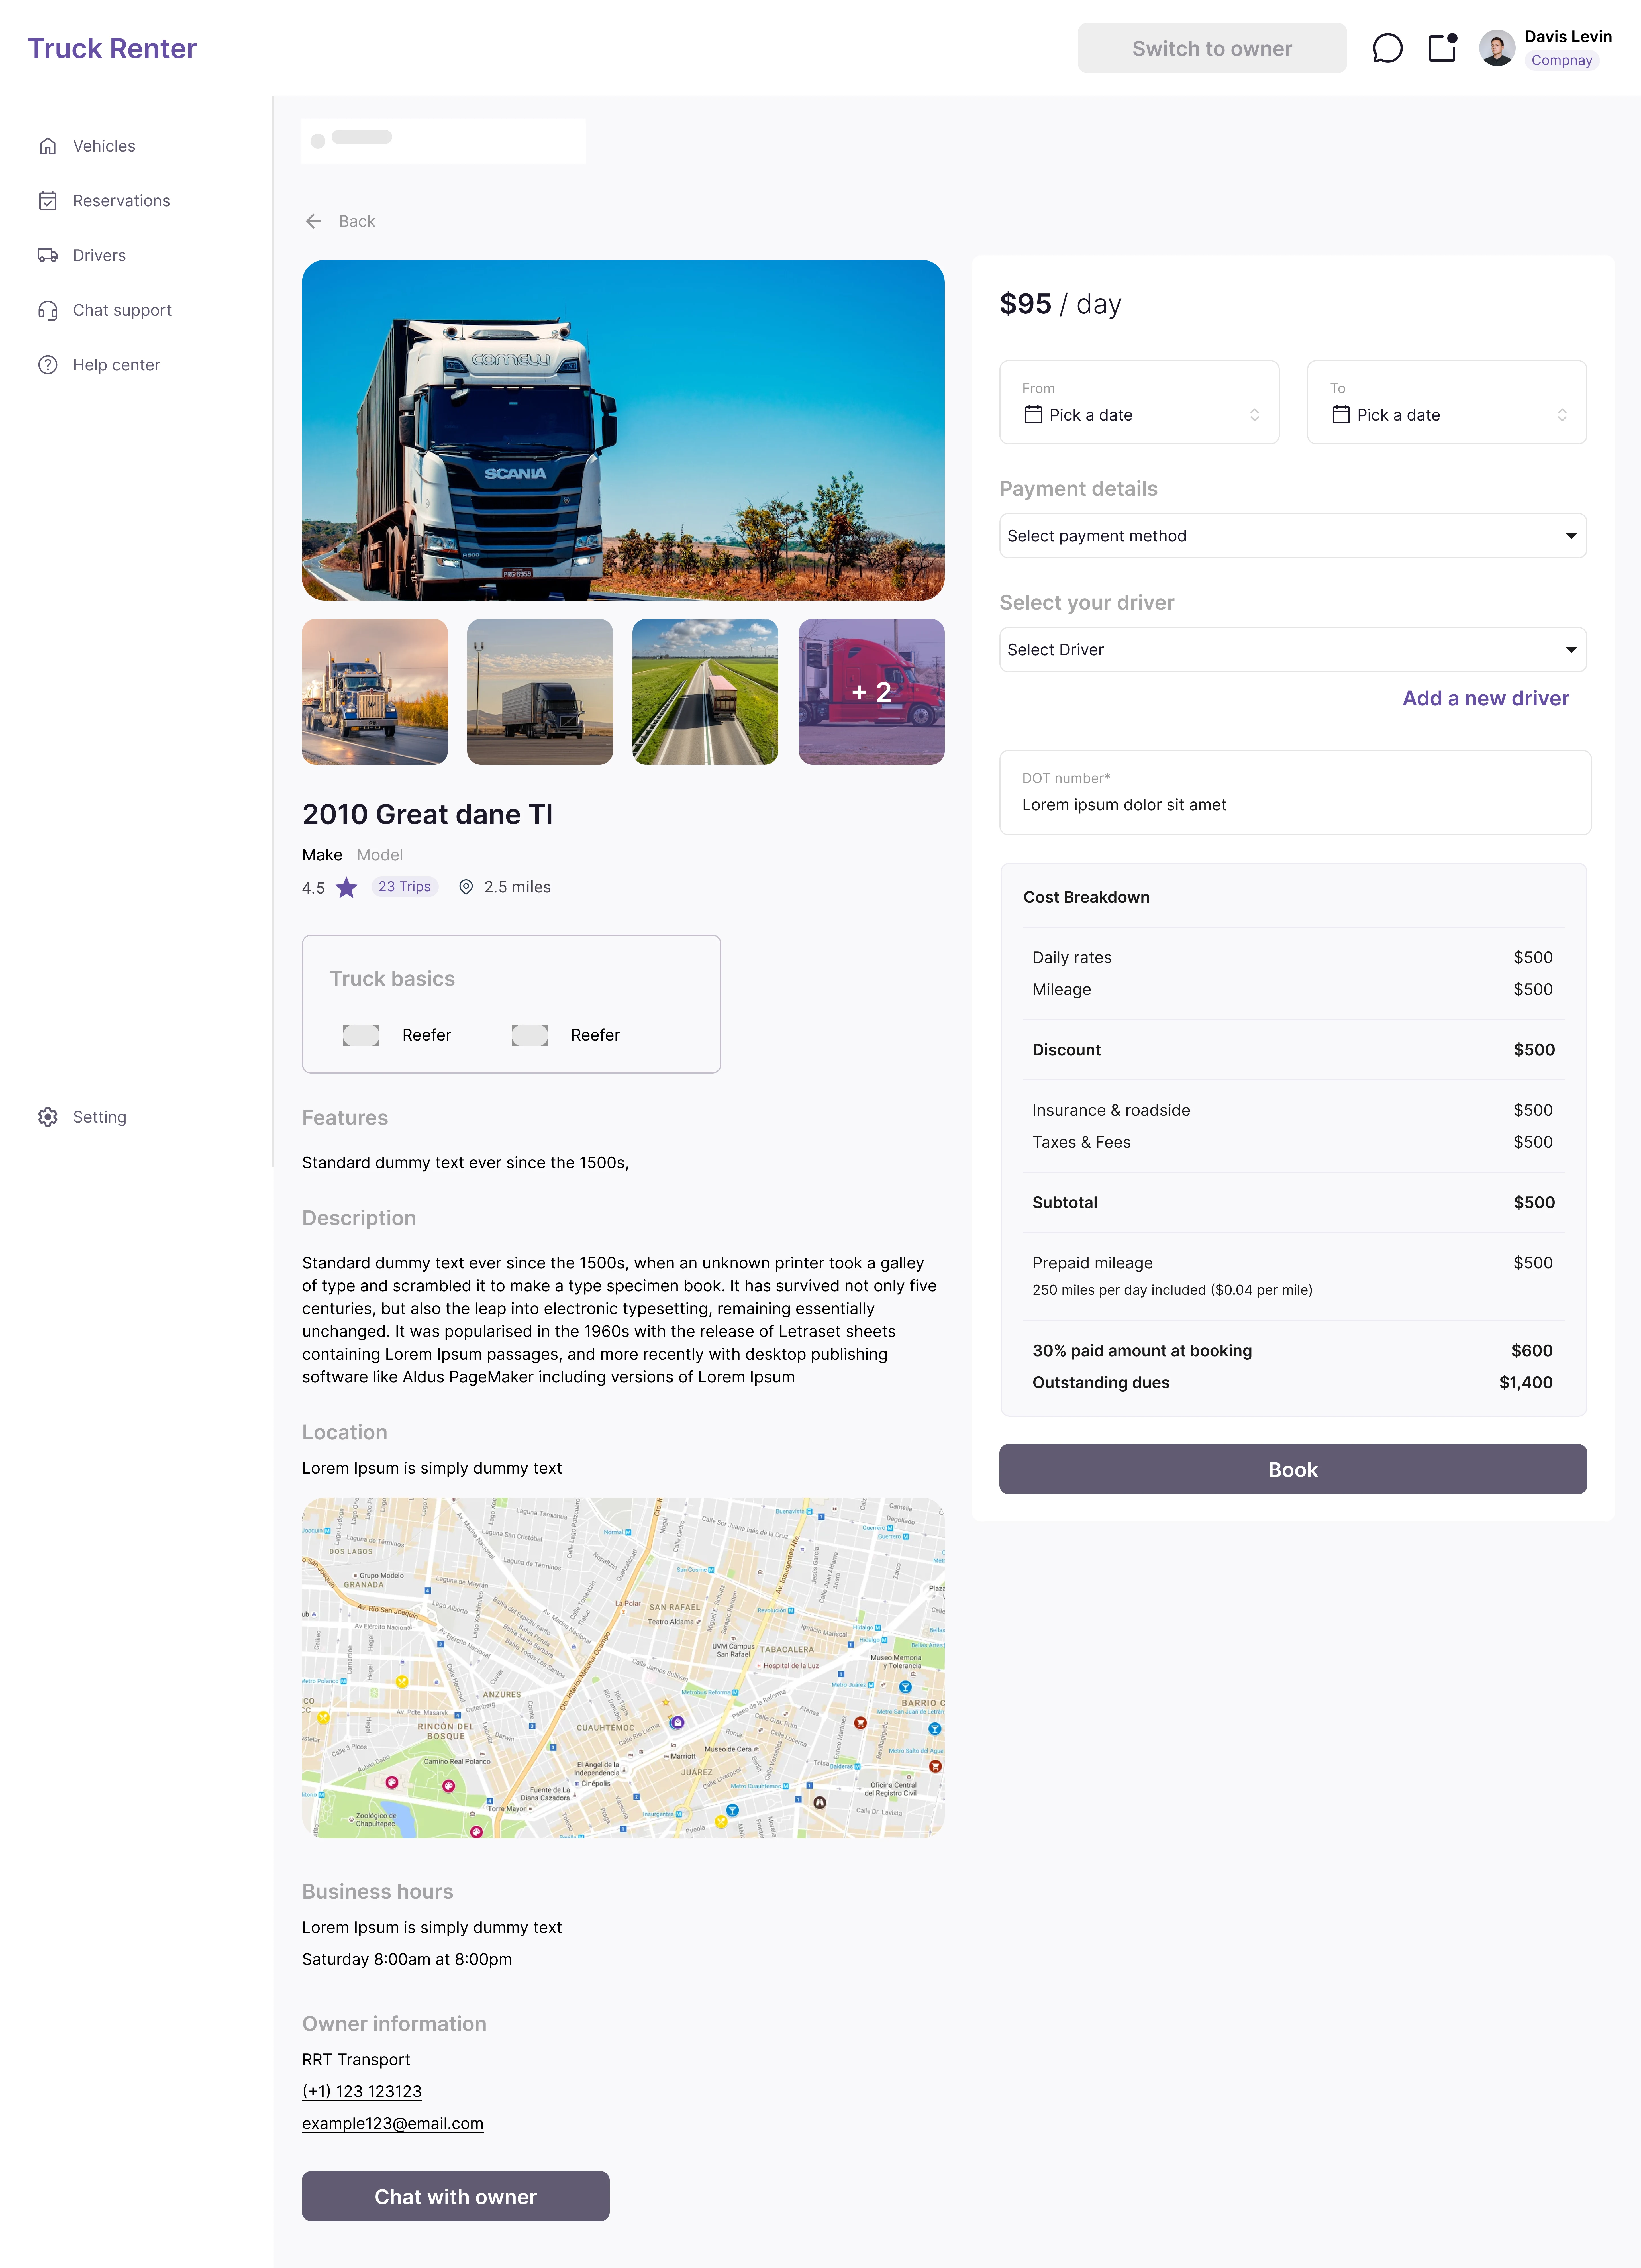Click the Book button
Image resolution: width=1641 pixels, height=2268 pixels.
(x=1292, y=1469)
